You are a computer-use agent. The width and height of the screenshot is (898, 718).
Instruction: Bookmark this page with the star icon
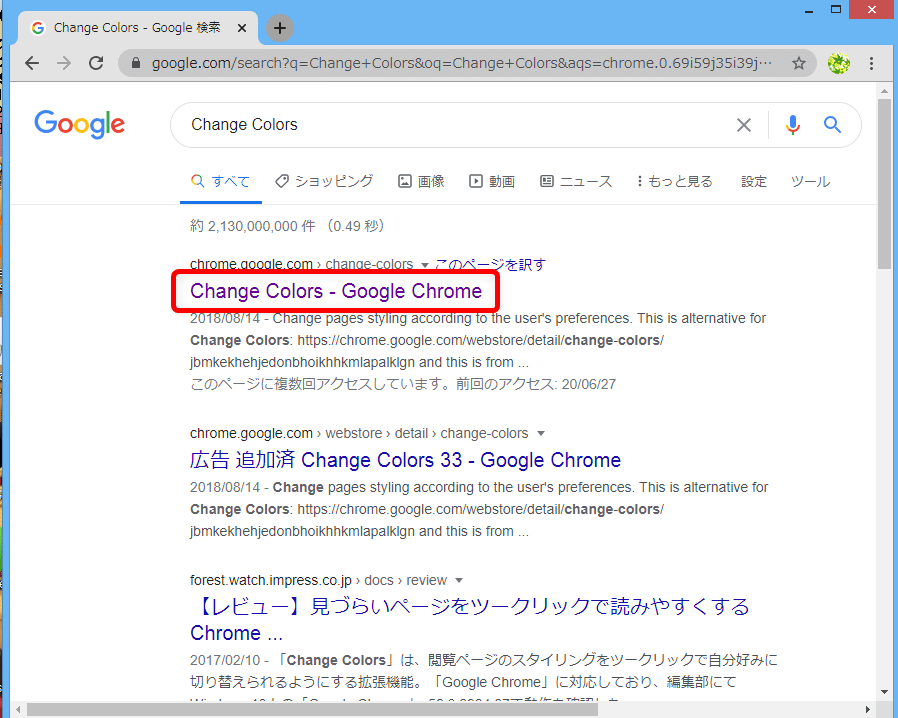pos(799,63)
